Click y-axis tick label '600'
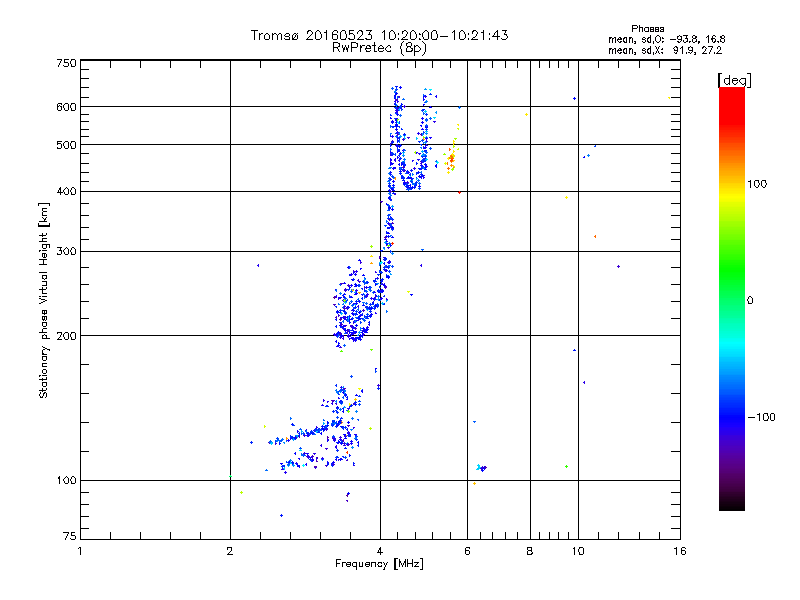 66,107
